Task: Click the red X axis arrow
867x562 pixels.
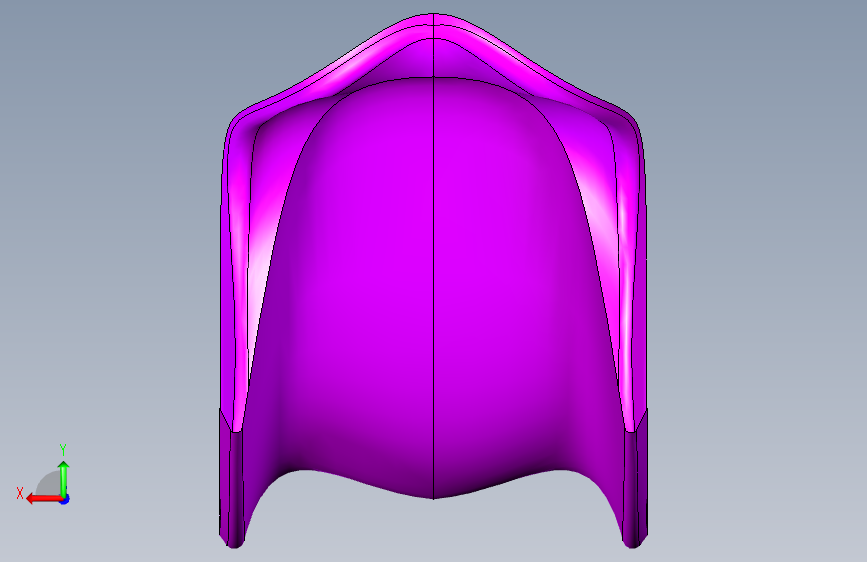Action: [44, 499]
